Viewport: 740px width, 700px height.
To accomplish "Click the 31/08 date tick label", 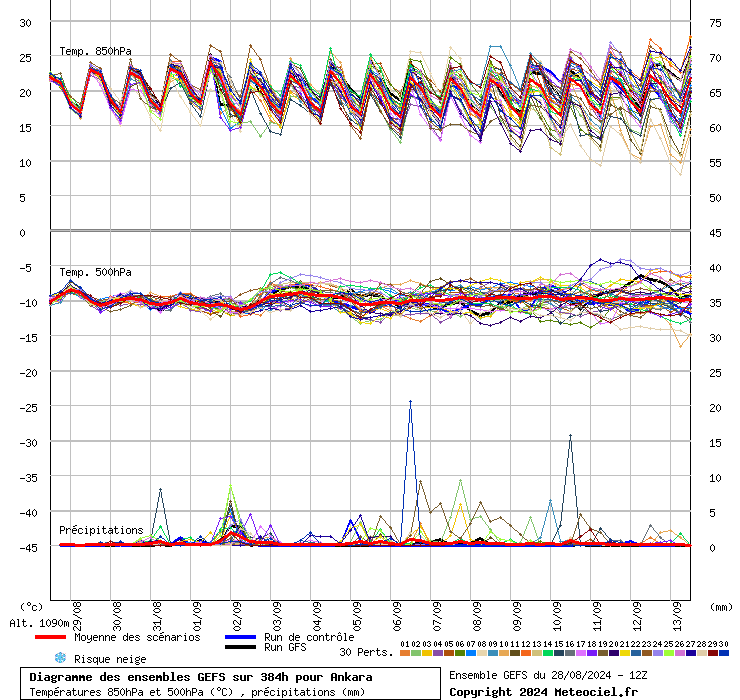I will pyautogui.click(x=157, y=616).
